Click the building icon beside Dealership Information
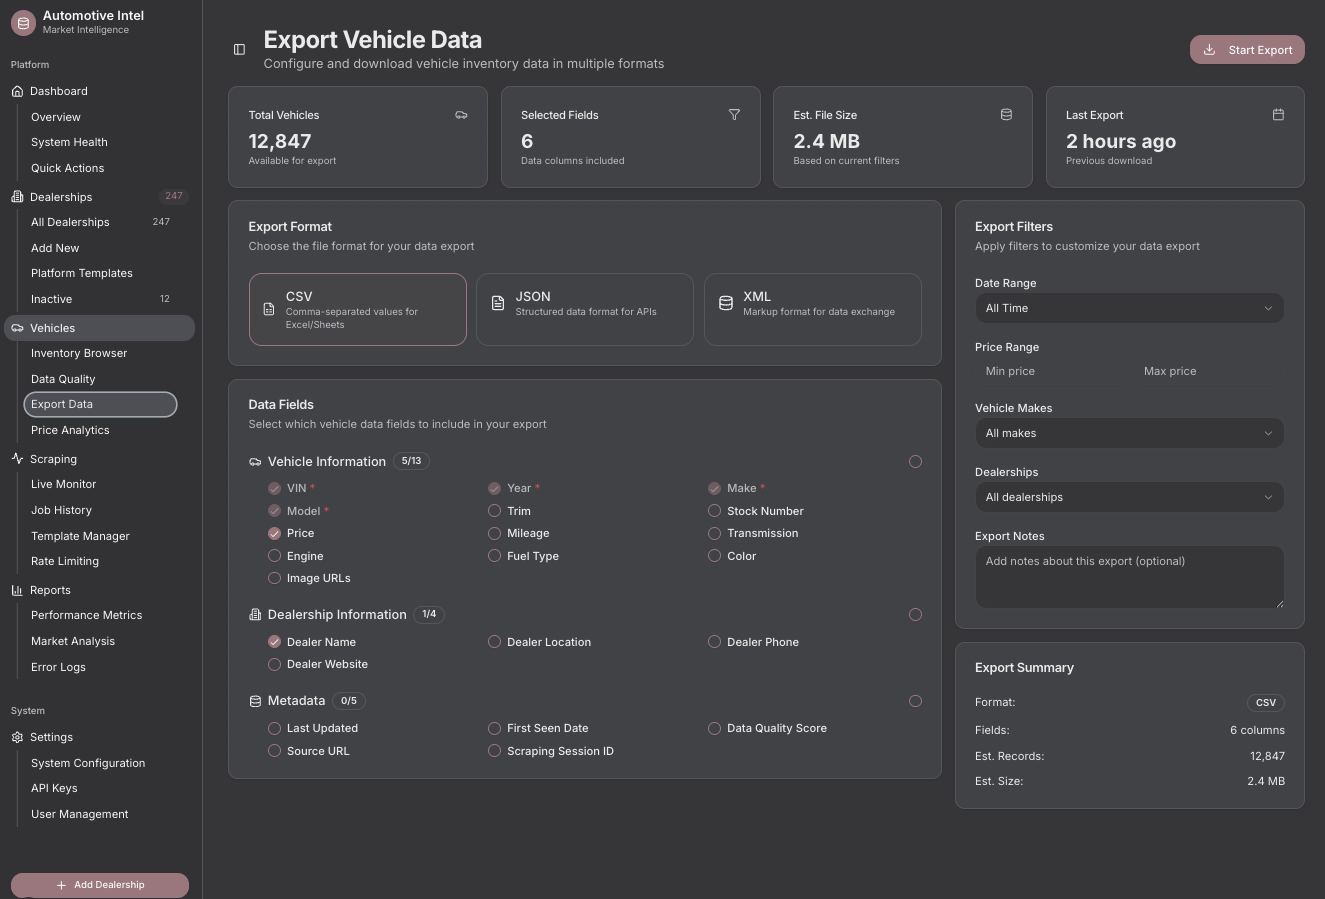This screenshot has width=1325, height=899. point(255,615)
